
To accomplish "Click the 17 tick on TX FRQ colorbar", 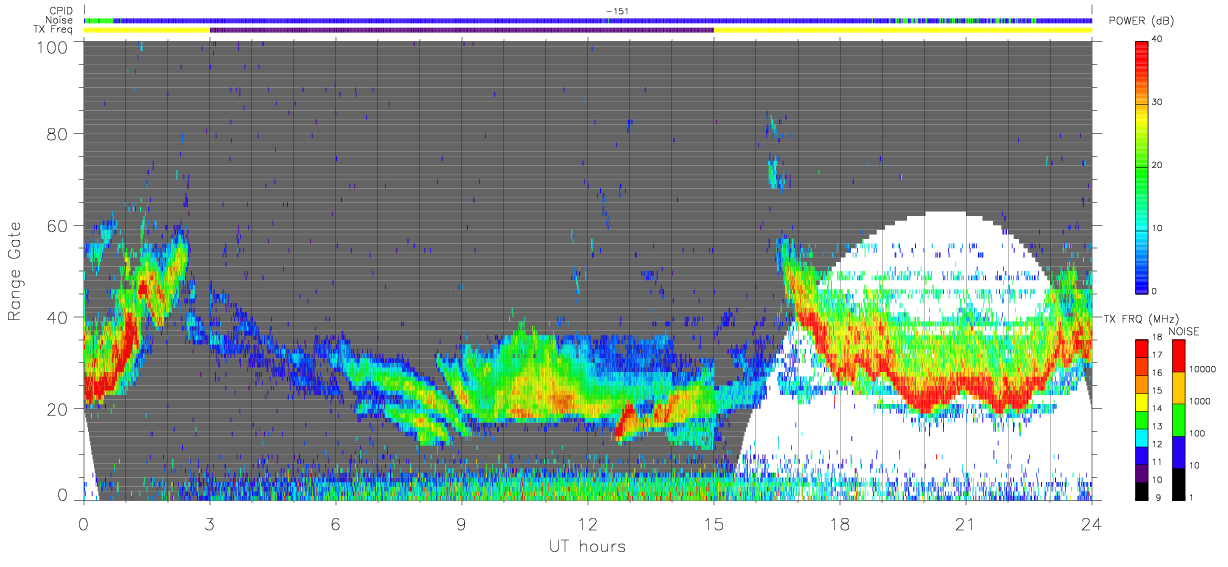I will [x=1158, y=355].
